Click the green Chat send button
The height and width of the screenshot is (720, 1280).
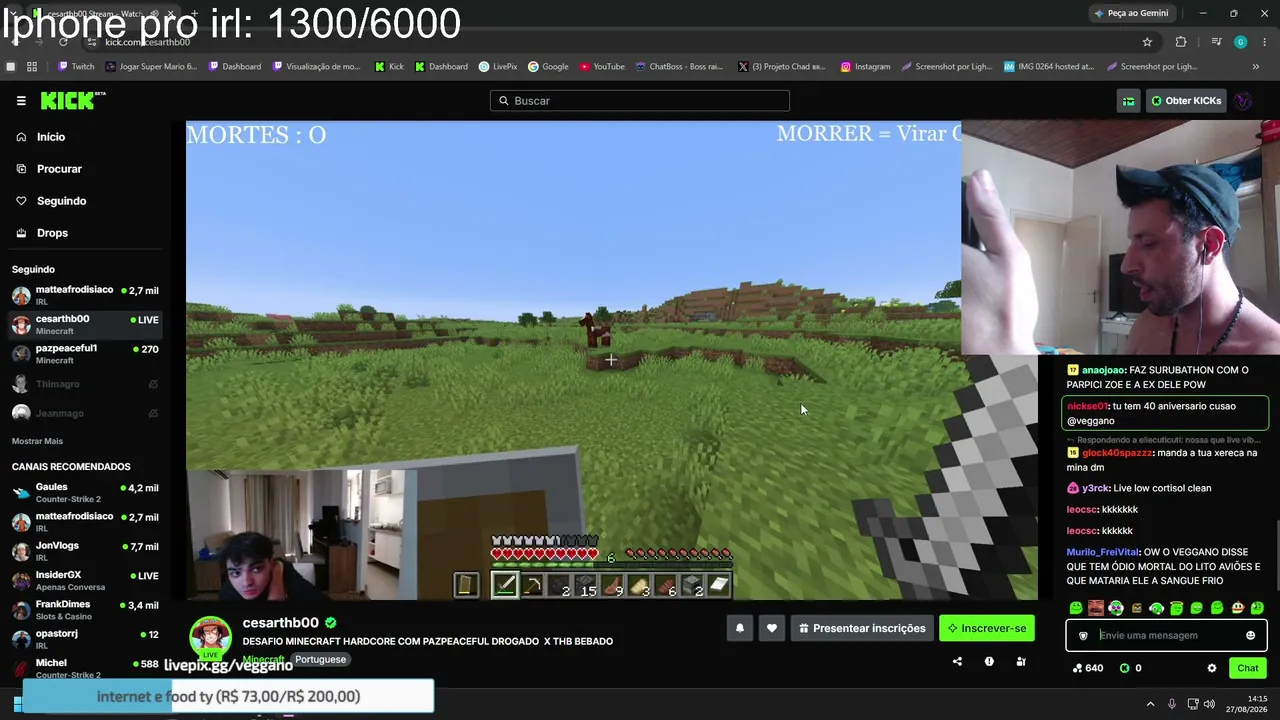point(1247,668)
